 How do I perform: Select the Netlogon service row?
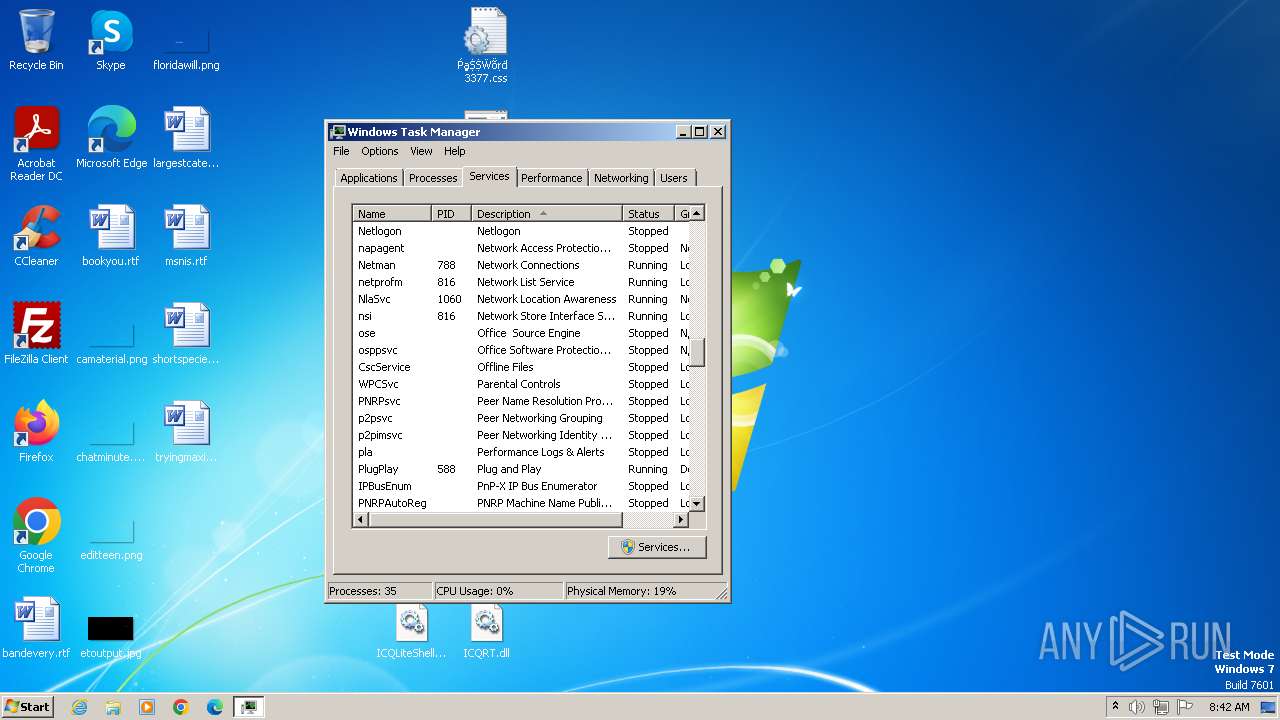[x=521, y=231]
